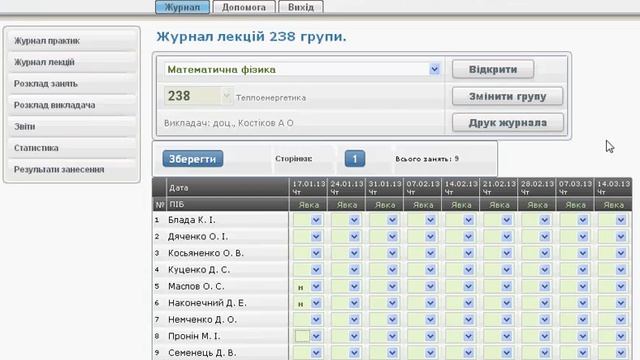The height and width of the screenshot is (360, 640).
Task: Open attendance dropdown for Маслов О. С. on 17.01.13
Action: pyautogui.click(x=316, y=287)
